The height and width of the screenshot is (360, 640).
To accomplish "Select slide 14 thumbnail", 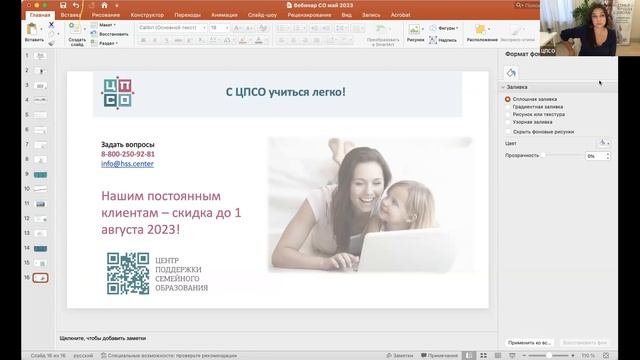I will pos(40,249).
